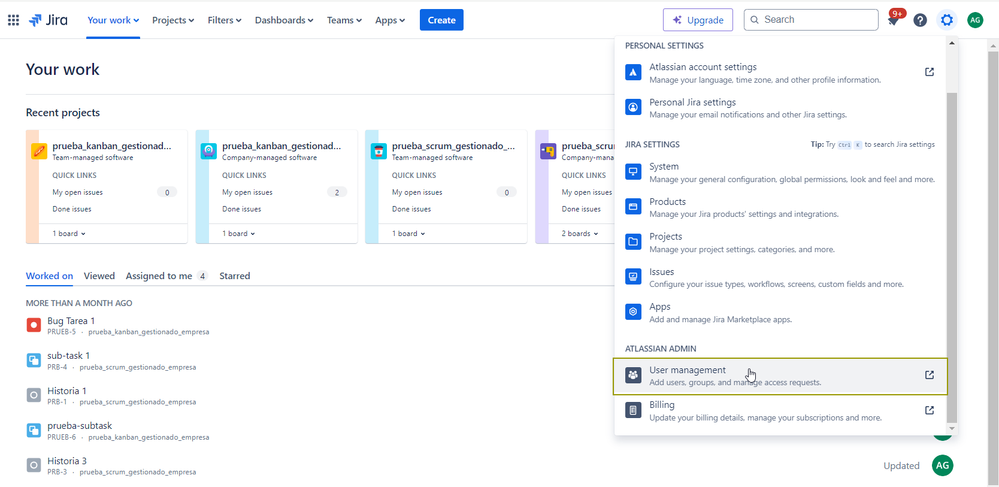Switch to the Viewed tab
Viewport: 999px width, 487px height.
tap(99, 276)
